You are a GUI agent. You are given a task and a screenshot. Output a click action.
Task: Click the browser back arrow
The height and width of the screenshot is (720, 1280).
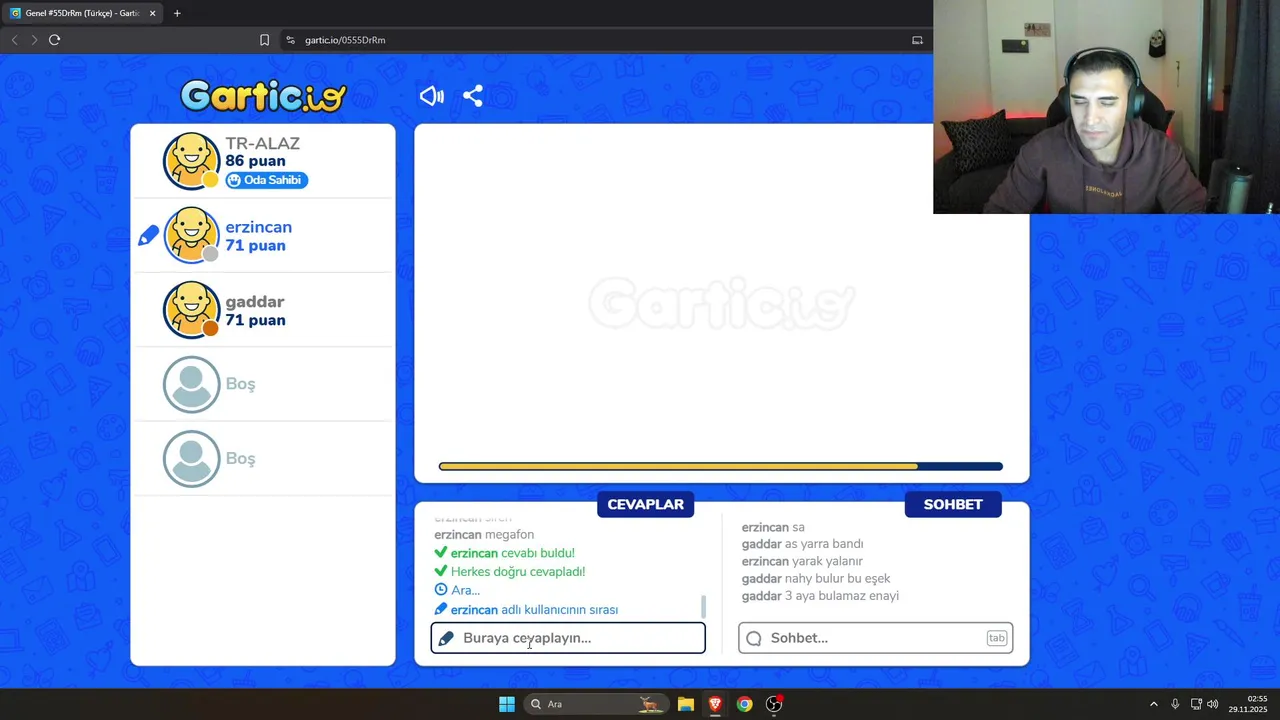14,40
